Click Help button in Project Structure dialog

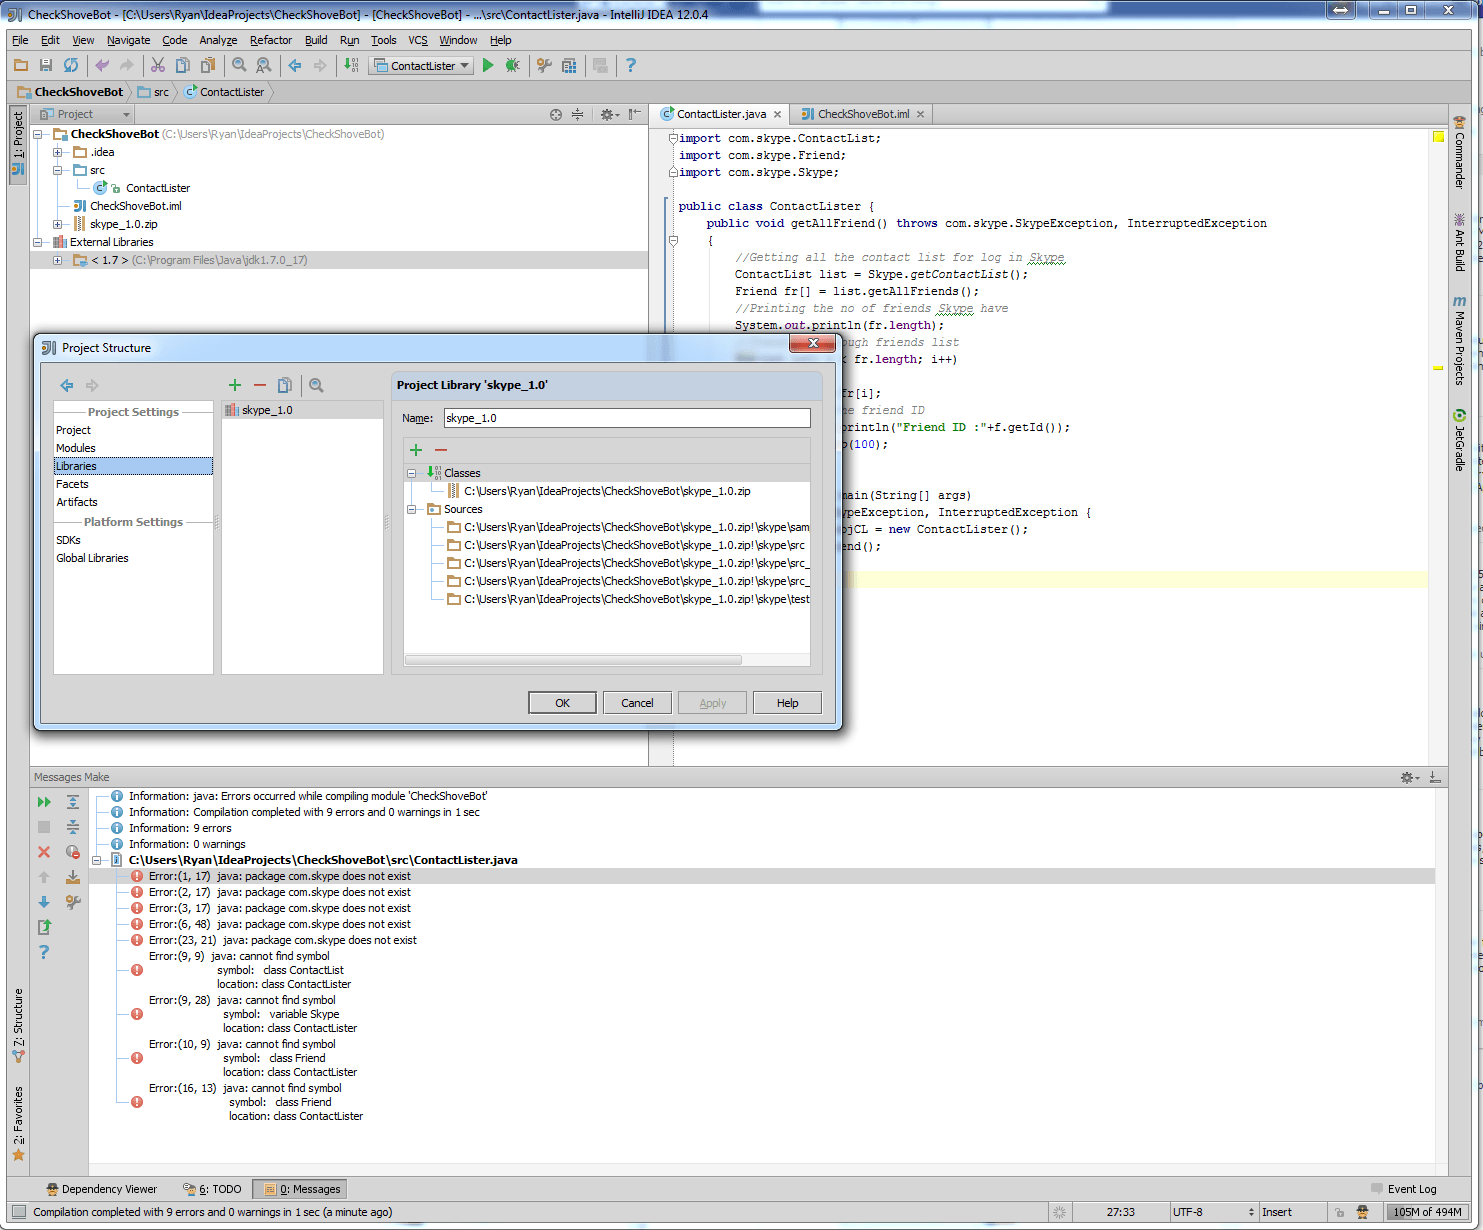click(788, 703)
